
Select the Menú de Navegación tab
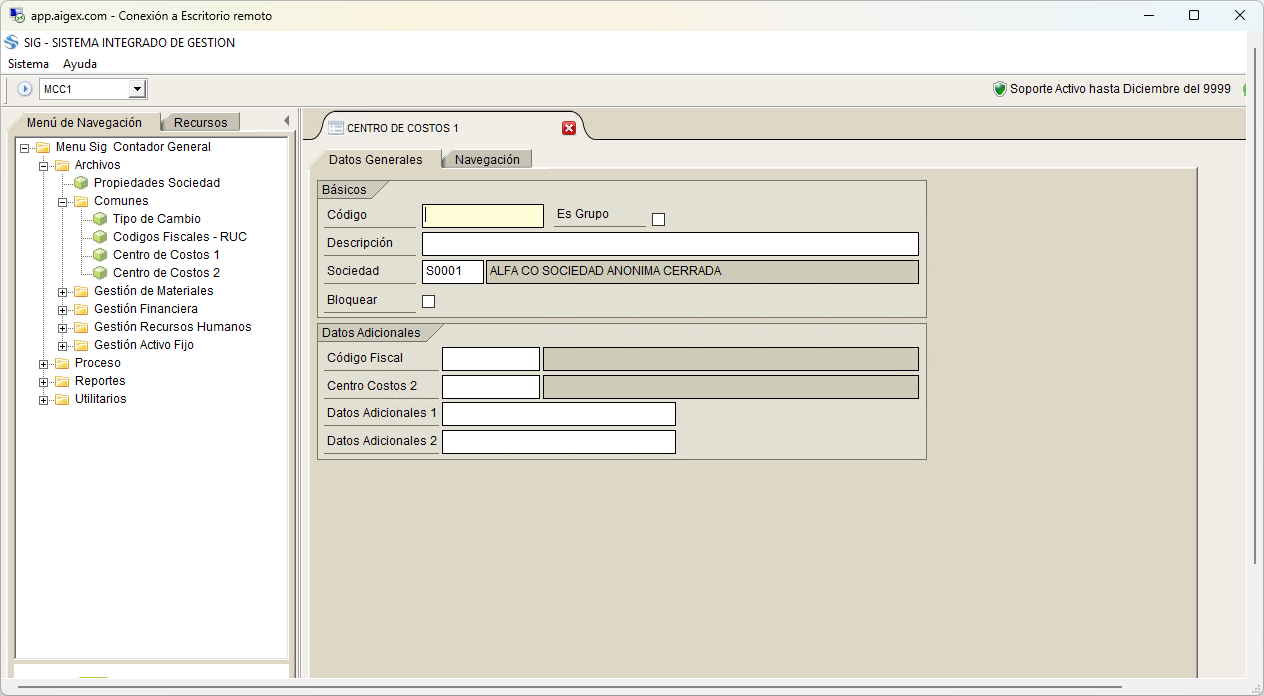pos(84,122)
